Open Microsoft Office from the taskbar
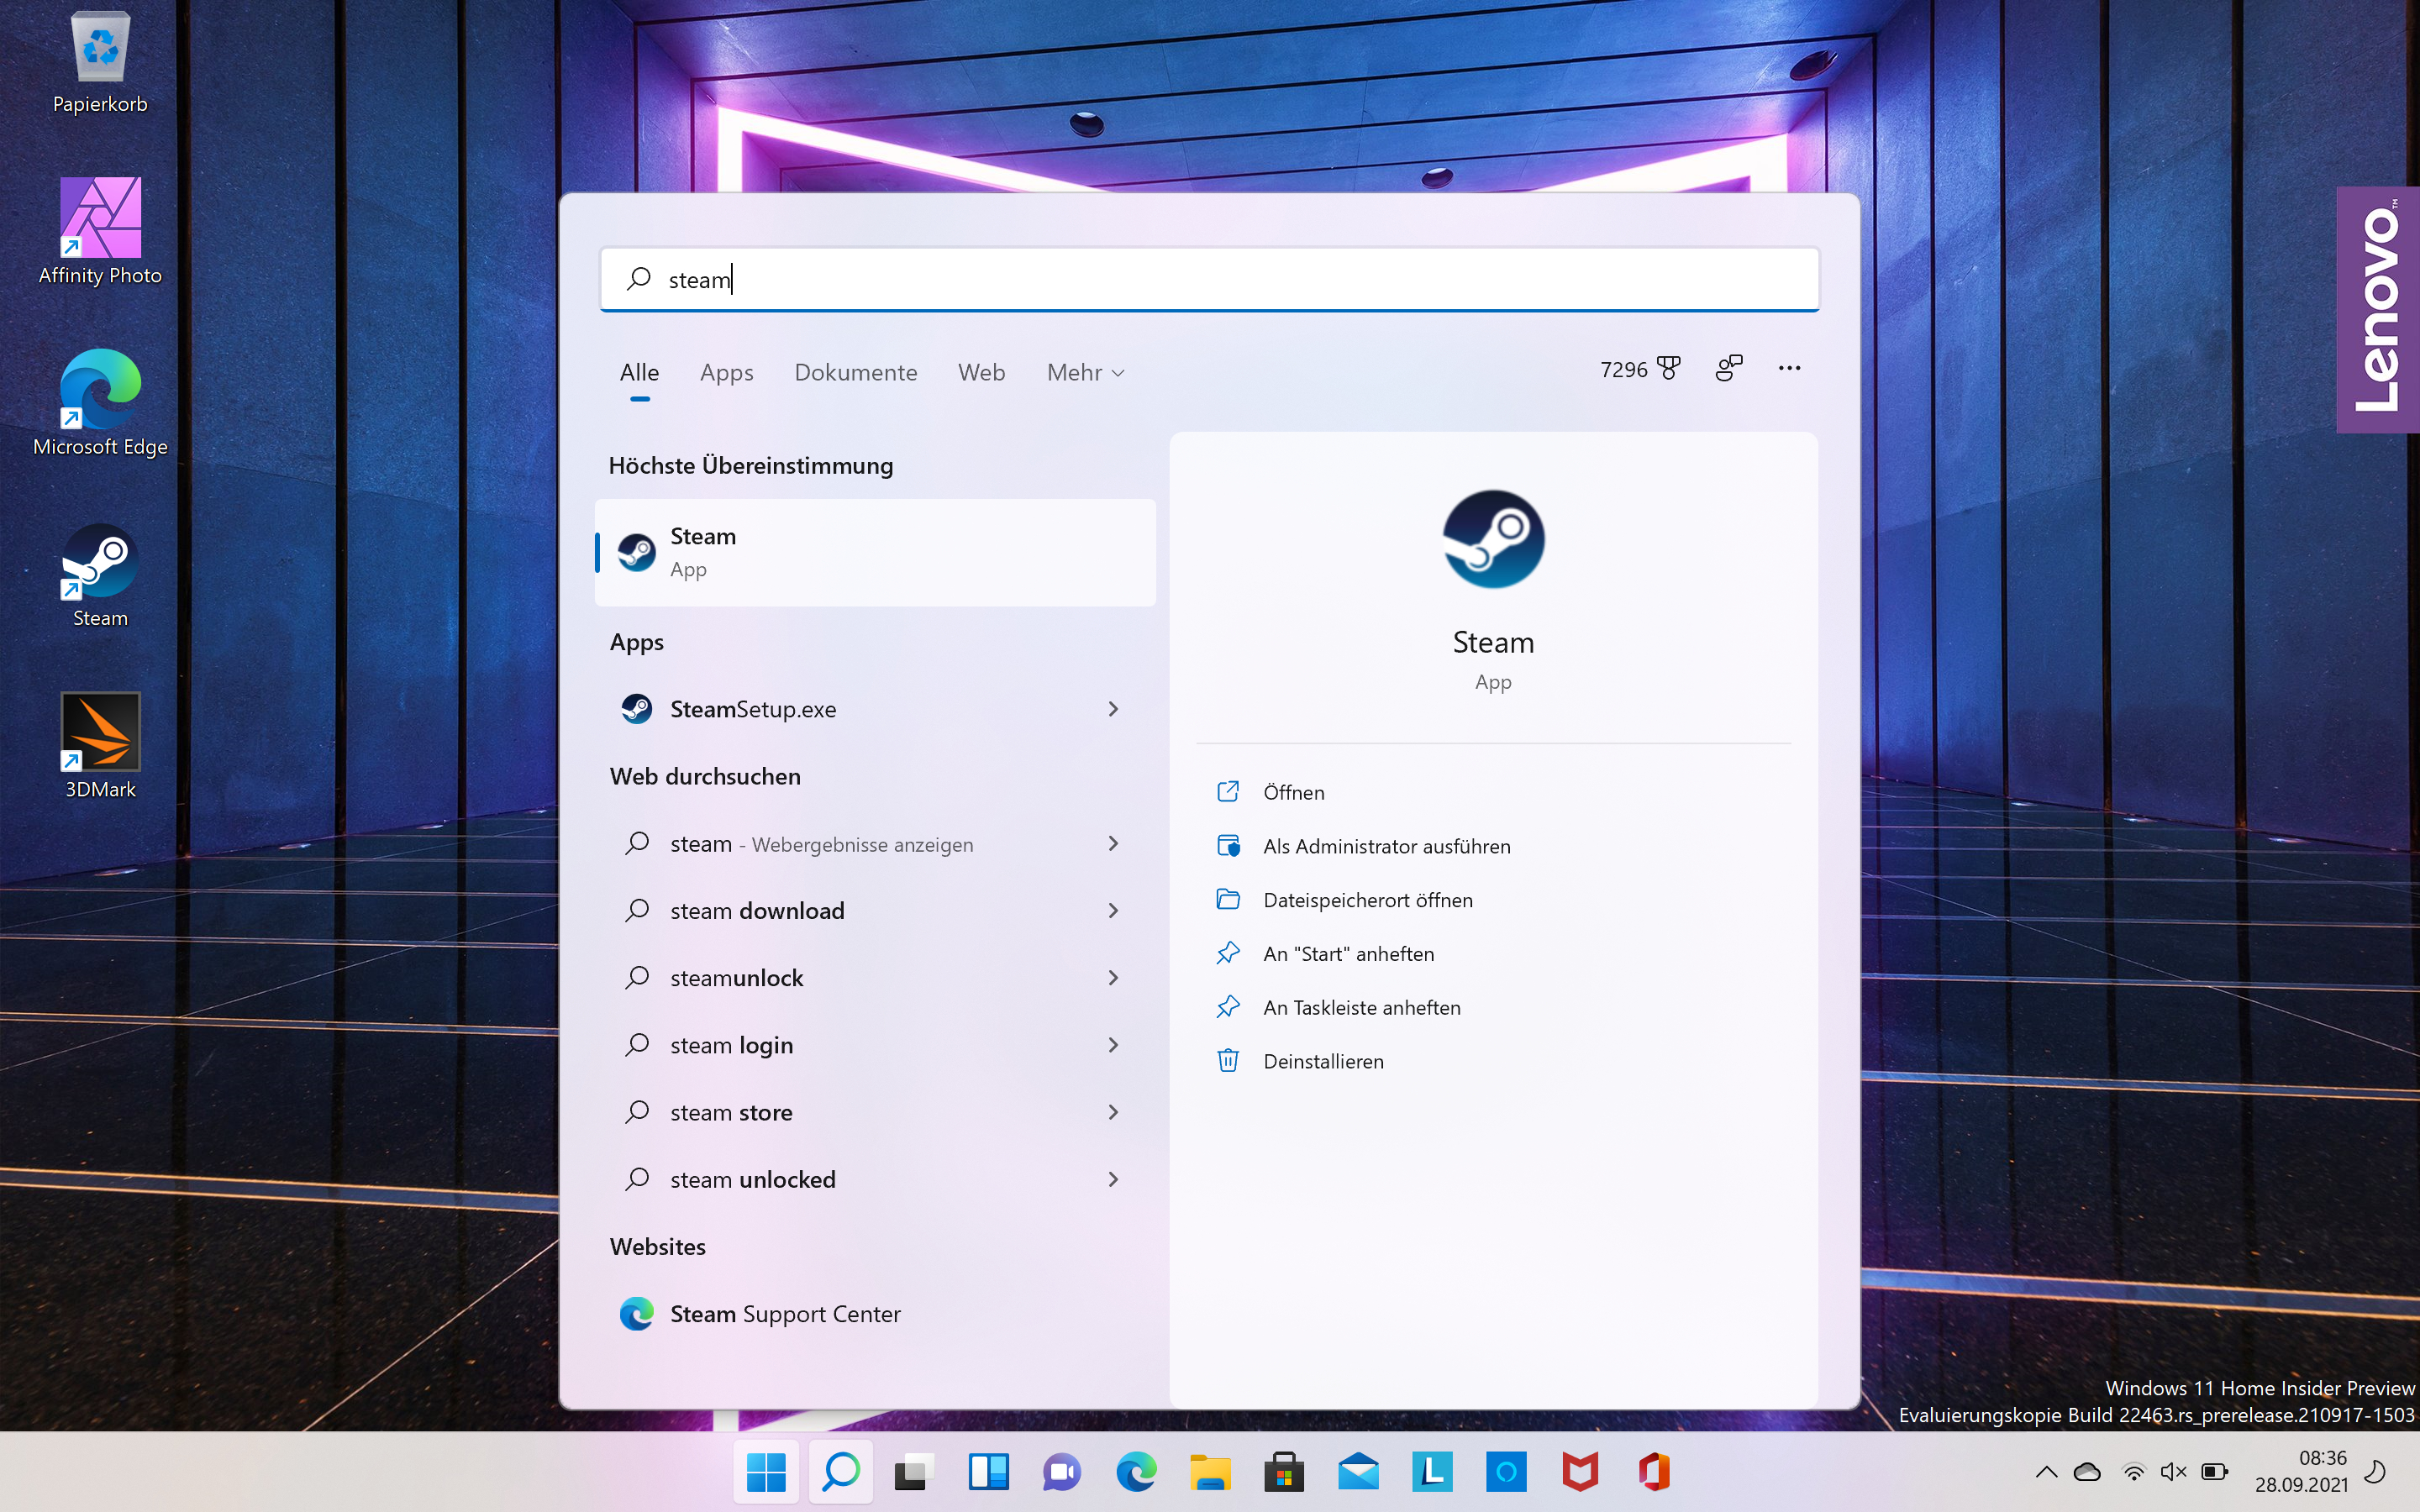2420x1512 pixels. coord(1654,1472)
